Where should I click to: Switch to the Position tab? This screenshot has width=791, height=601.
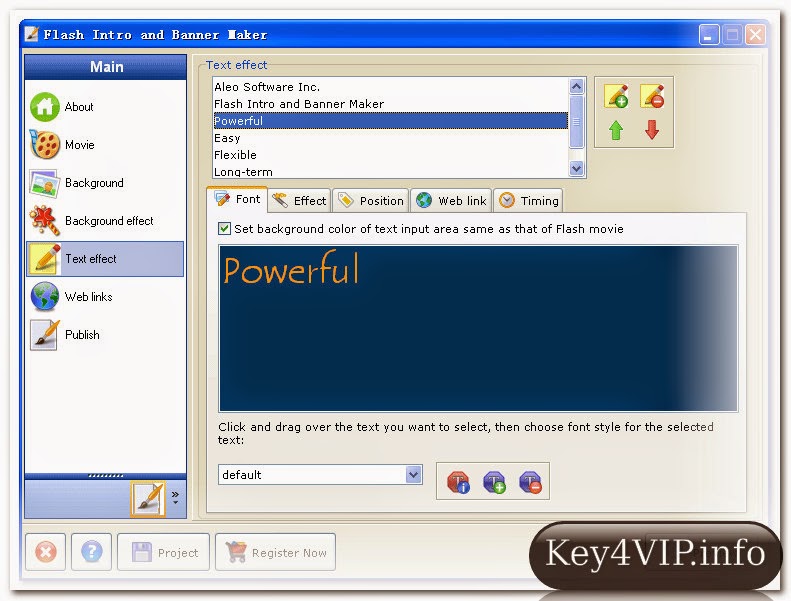(371, 200)
